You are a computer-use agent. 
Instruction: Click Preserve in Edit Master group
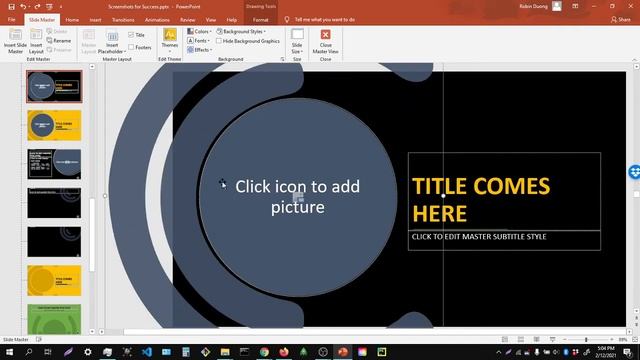coord(59,50)
